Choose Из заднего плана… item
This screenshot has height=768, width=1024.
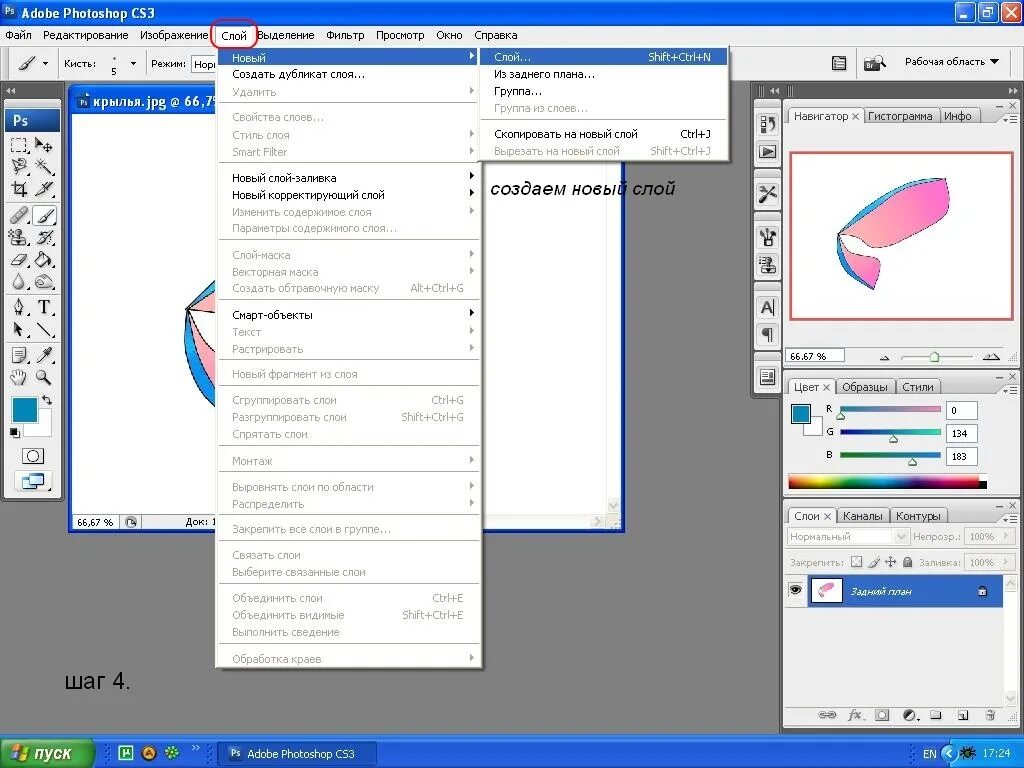click(604, 74)
